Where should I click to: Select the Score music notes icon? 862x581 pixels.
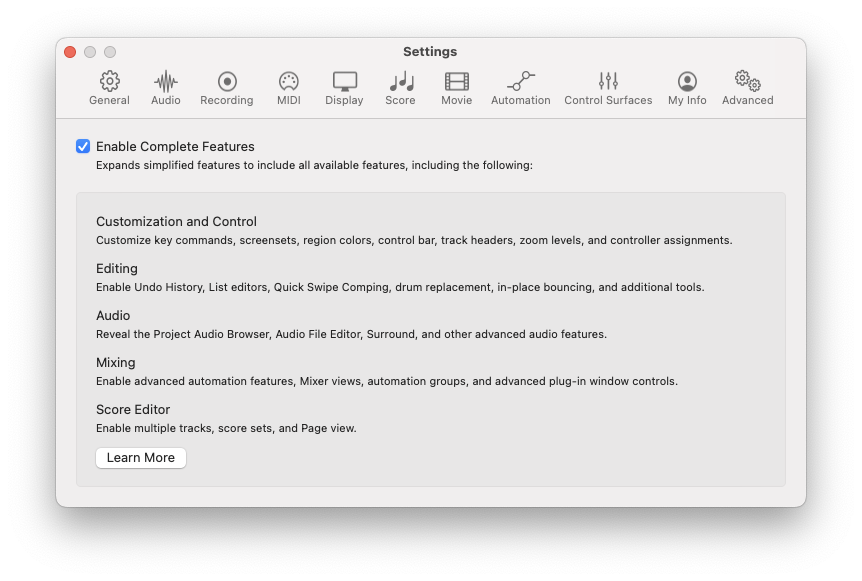[400, 82]
